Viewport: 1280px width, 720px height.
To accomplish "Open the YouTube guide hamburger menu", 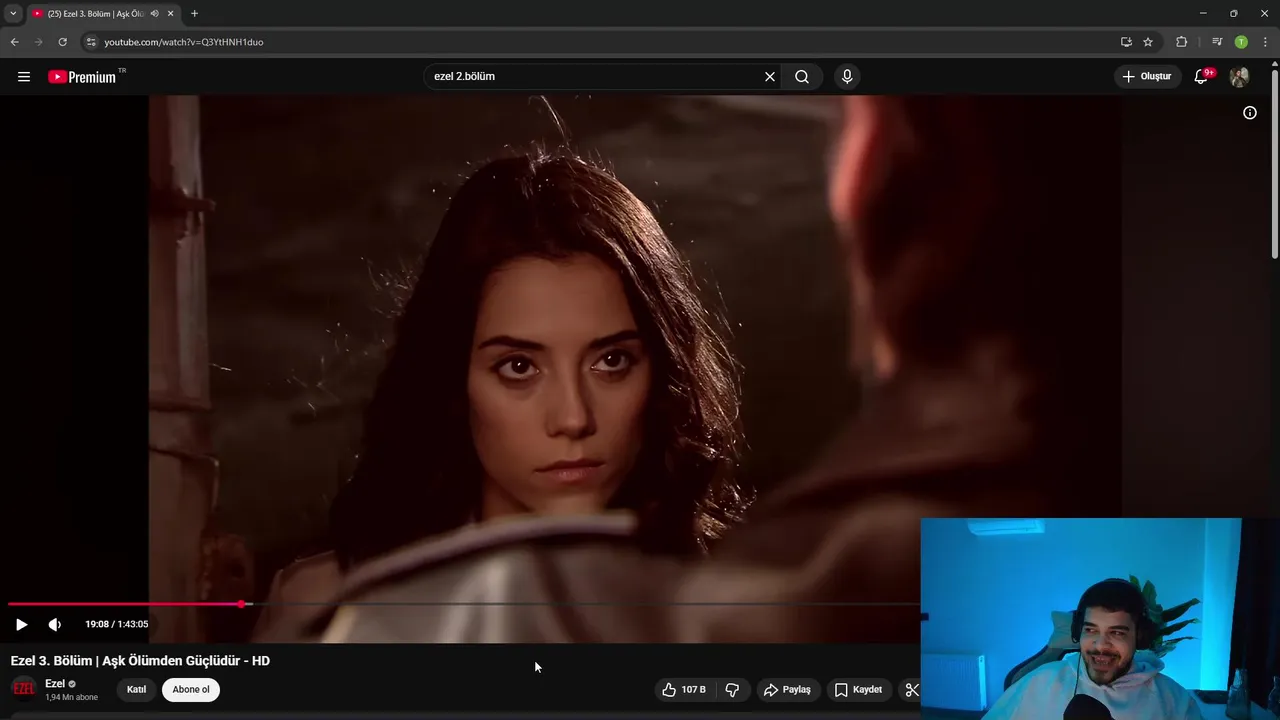I will (24, 77).
